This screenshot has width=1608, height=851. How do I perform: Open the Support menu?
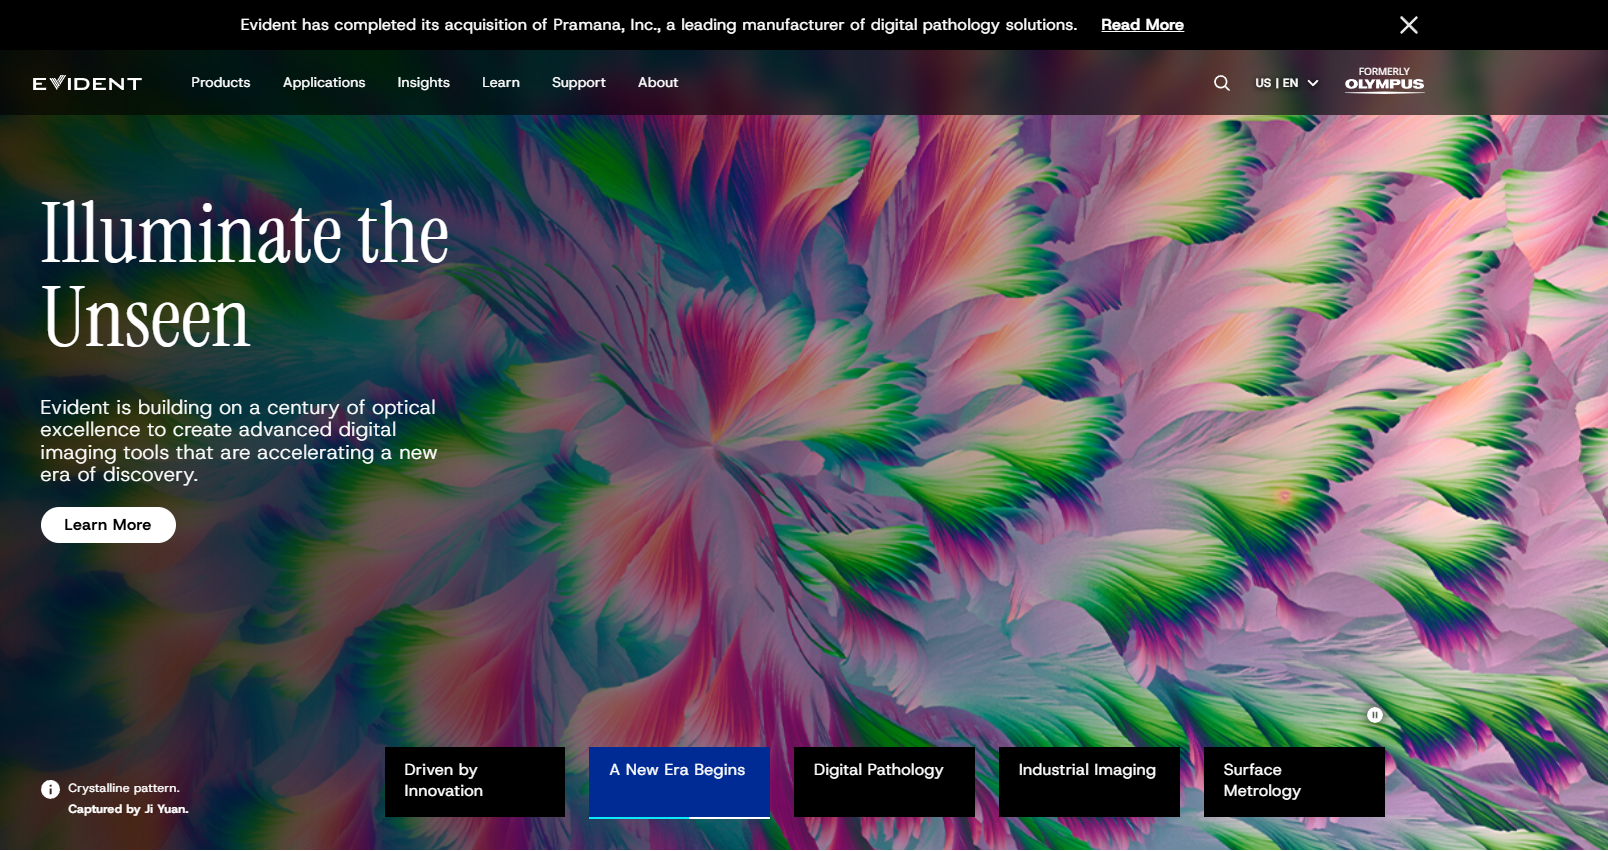click(x=578, y=83)
